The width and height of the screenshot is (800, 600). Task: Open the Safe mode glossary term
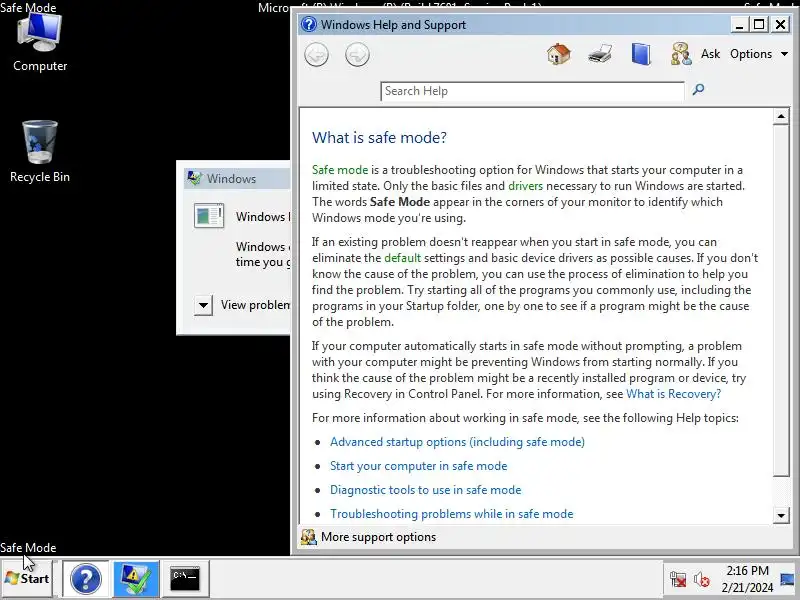tap(340, 170)
